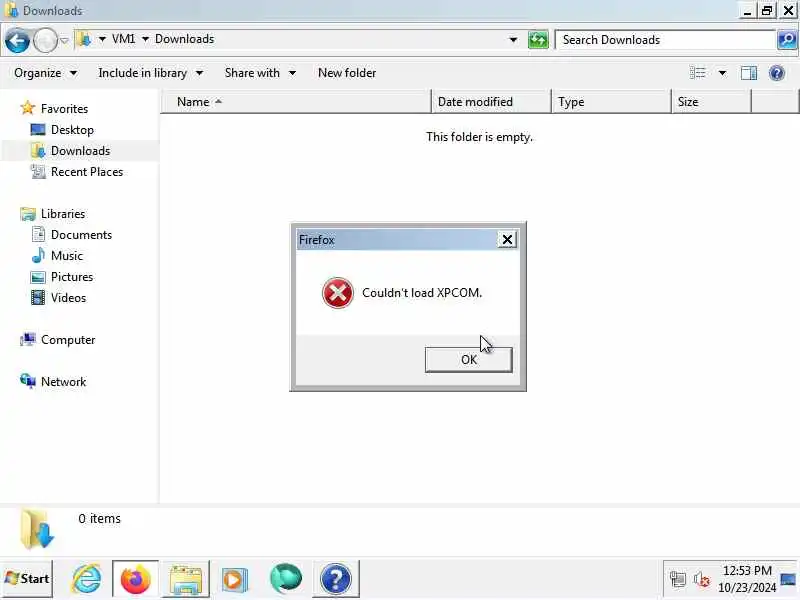Click OK in the Firefox error dialog
Screen dimensions: 800x600
click(468, 360)
